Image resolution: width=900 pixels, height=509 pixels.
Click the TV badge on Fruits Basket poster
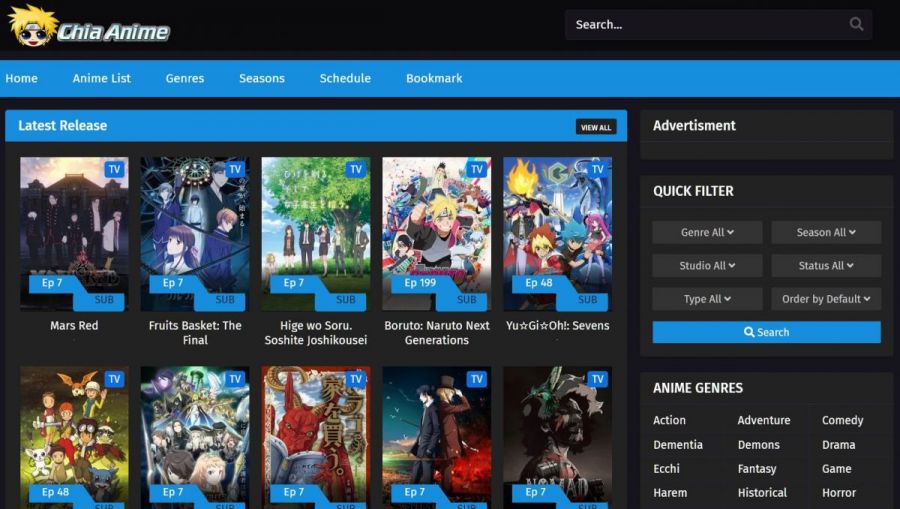235,169
